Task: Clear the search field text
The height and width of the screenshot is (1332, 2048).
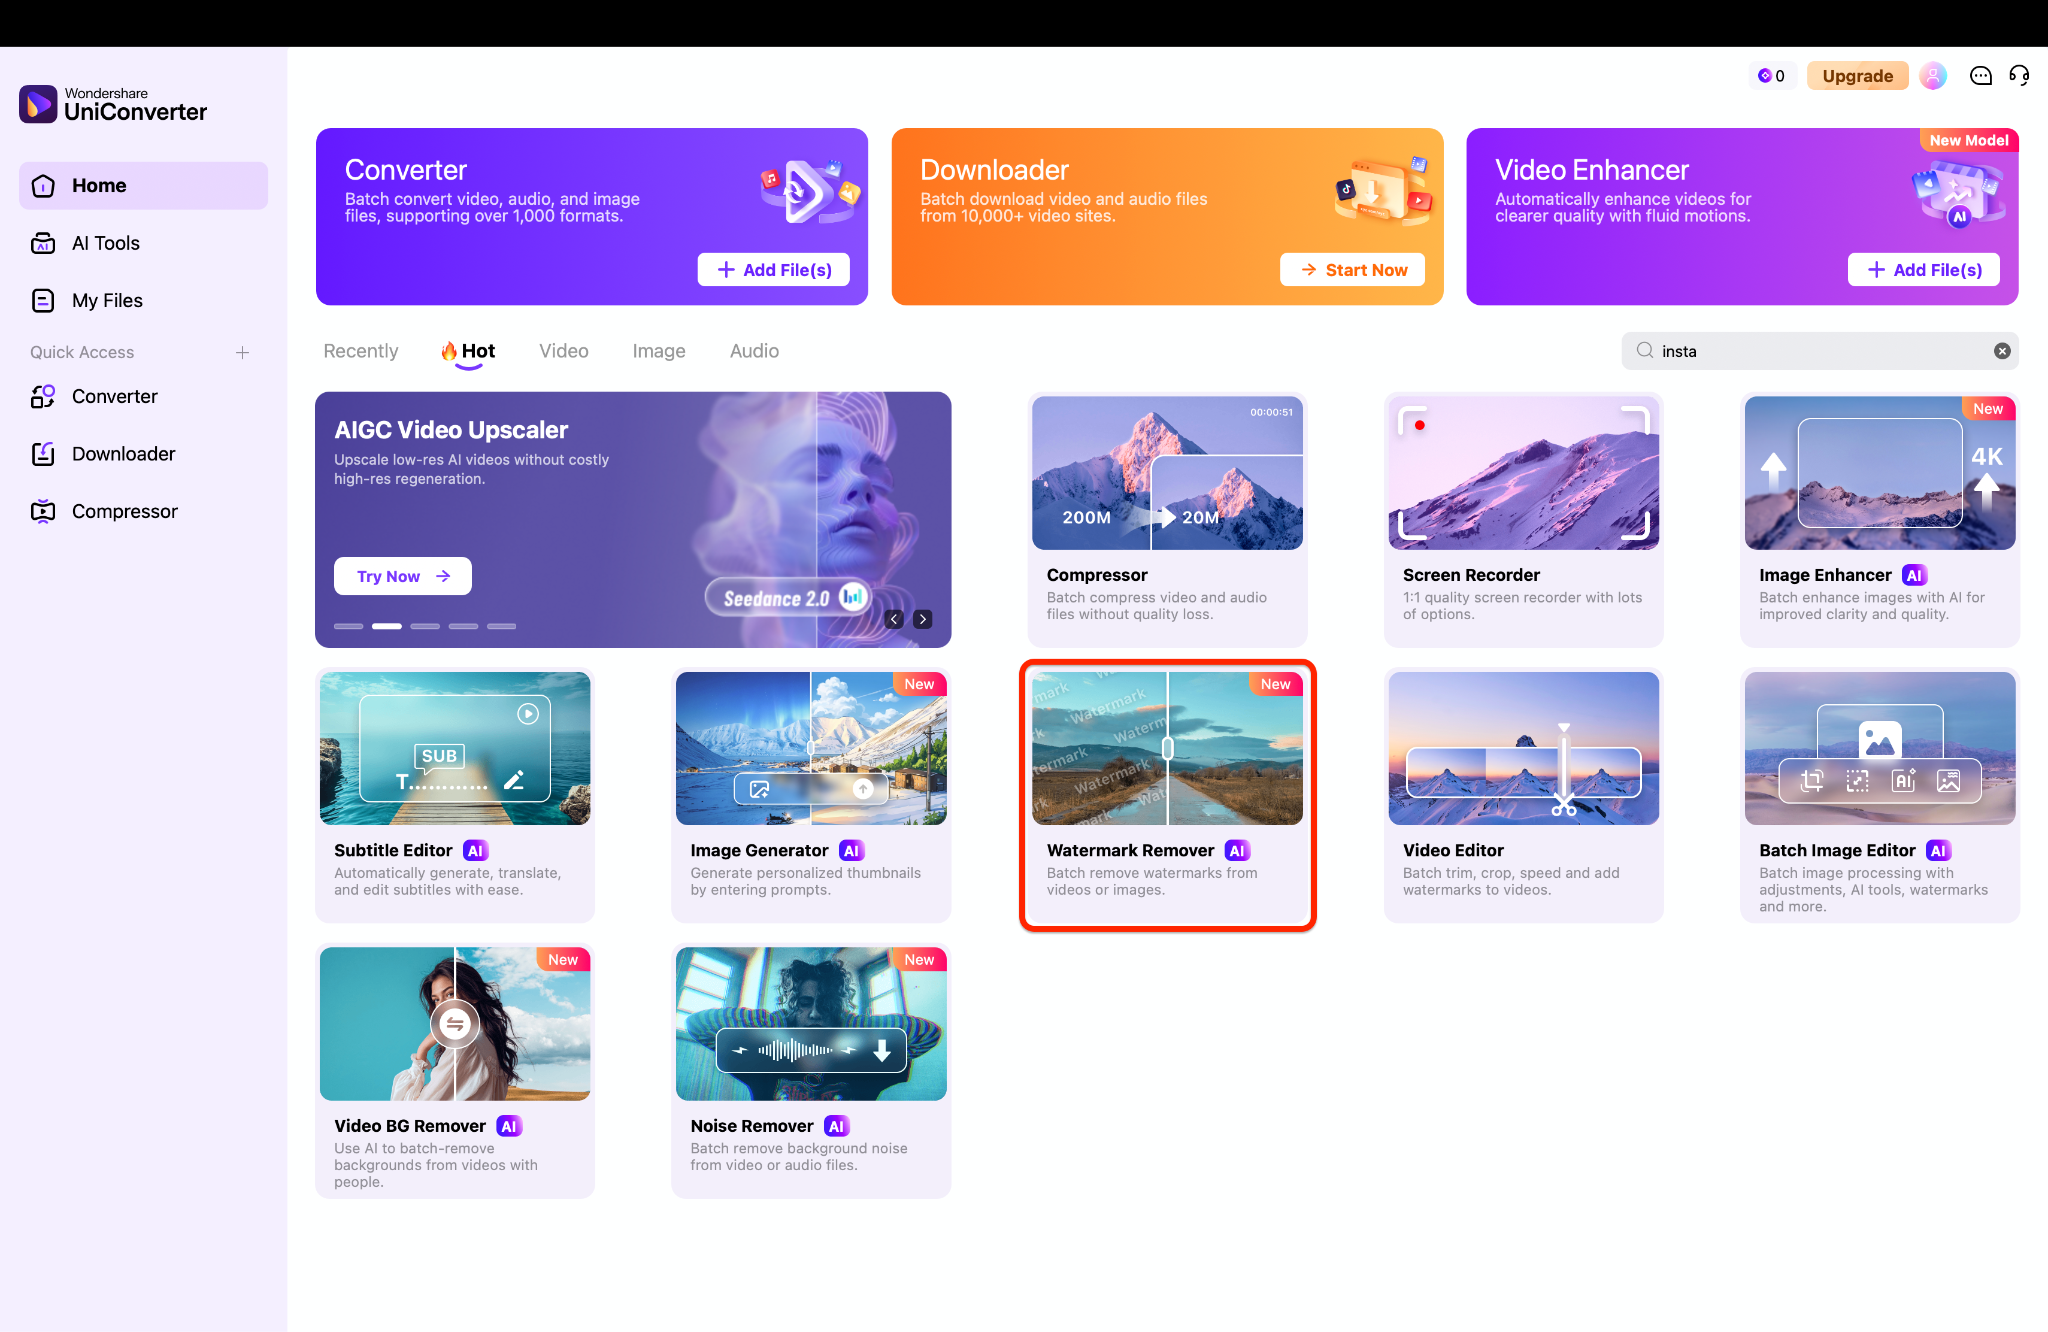Action: (x=2002, y=351)
